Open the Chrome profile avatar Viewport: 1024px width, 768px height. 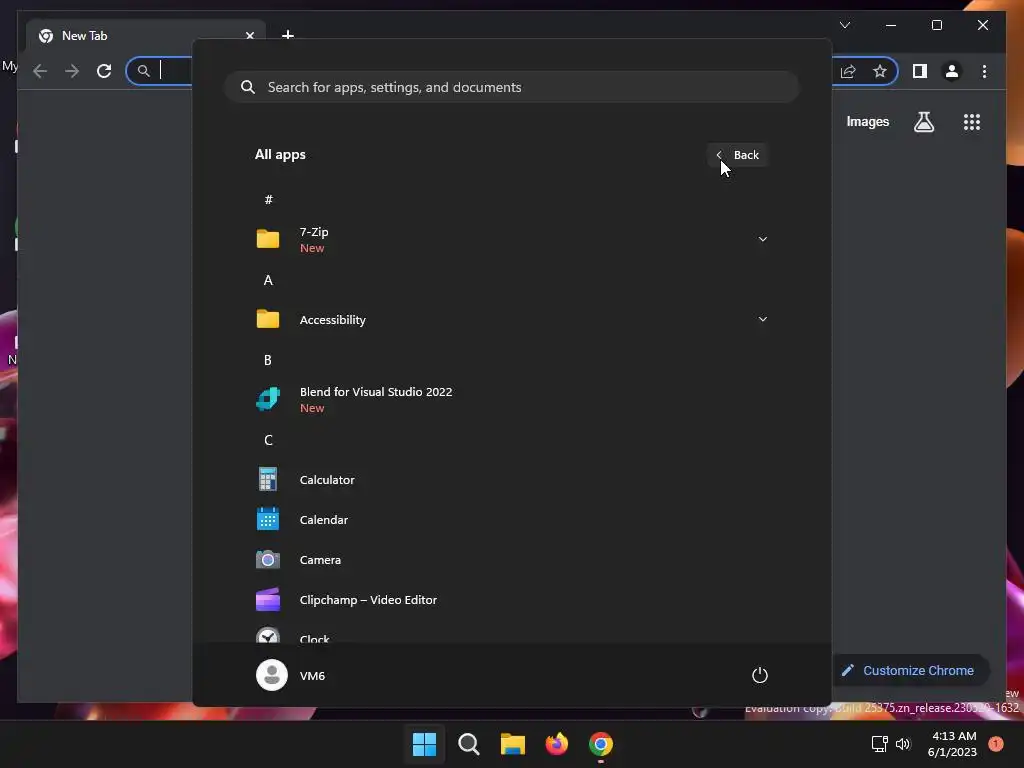point(952,71)
